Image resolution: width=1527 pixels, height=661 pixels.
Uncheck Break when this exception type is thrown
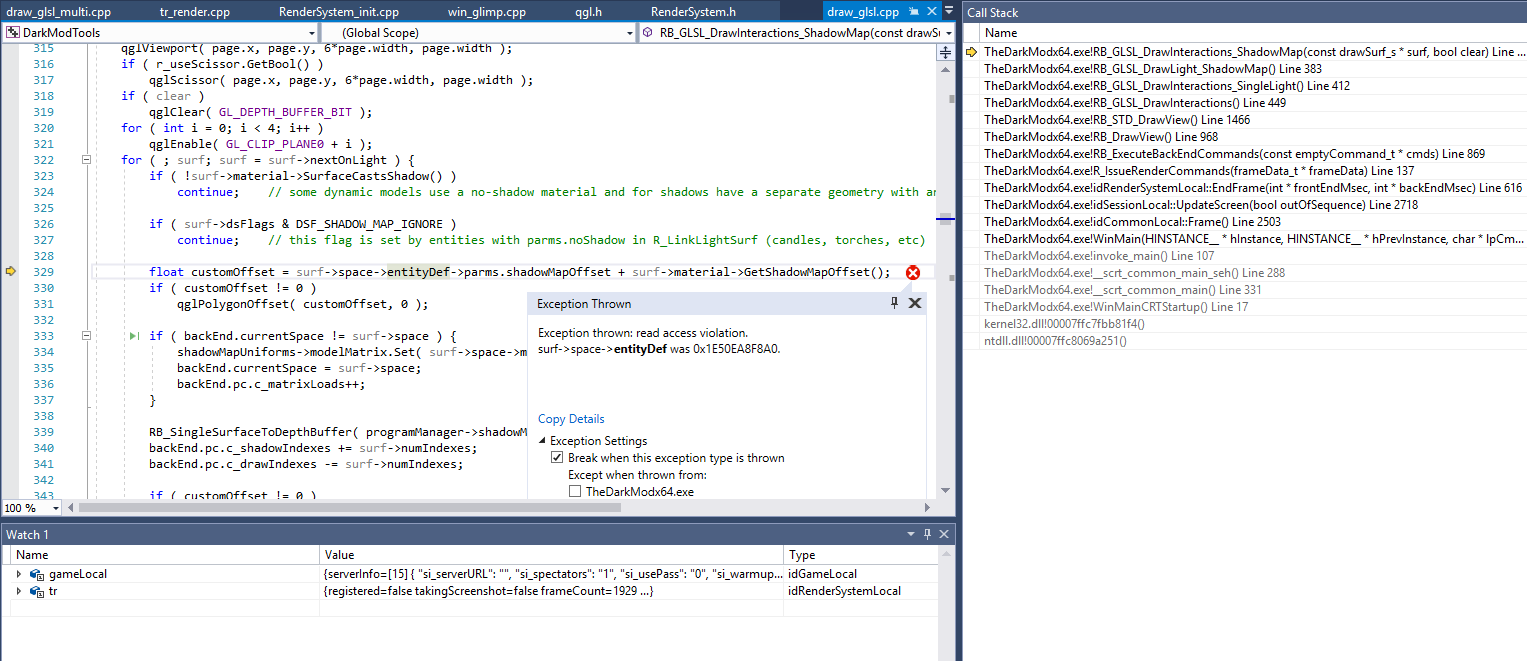coord(557,458)
